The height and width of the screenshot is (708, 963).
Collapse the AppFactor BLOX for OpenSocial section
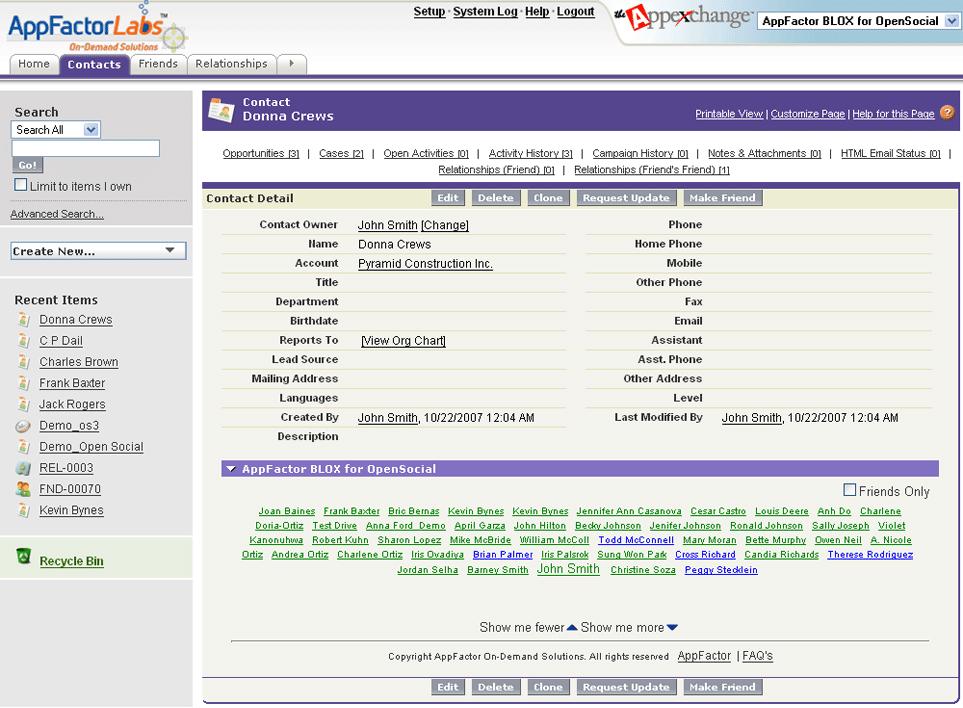pos(231,469)
